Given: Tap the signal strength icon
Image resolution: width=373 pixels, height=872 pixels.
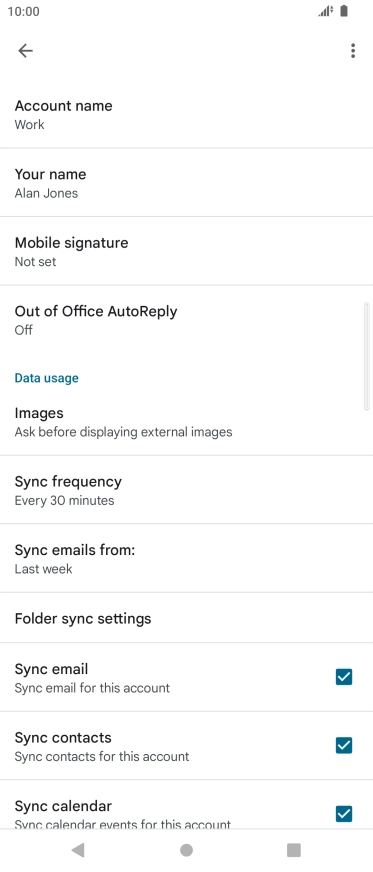Looking at the screenshot, I should tap(326, 11).
